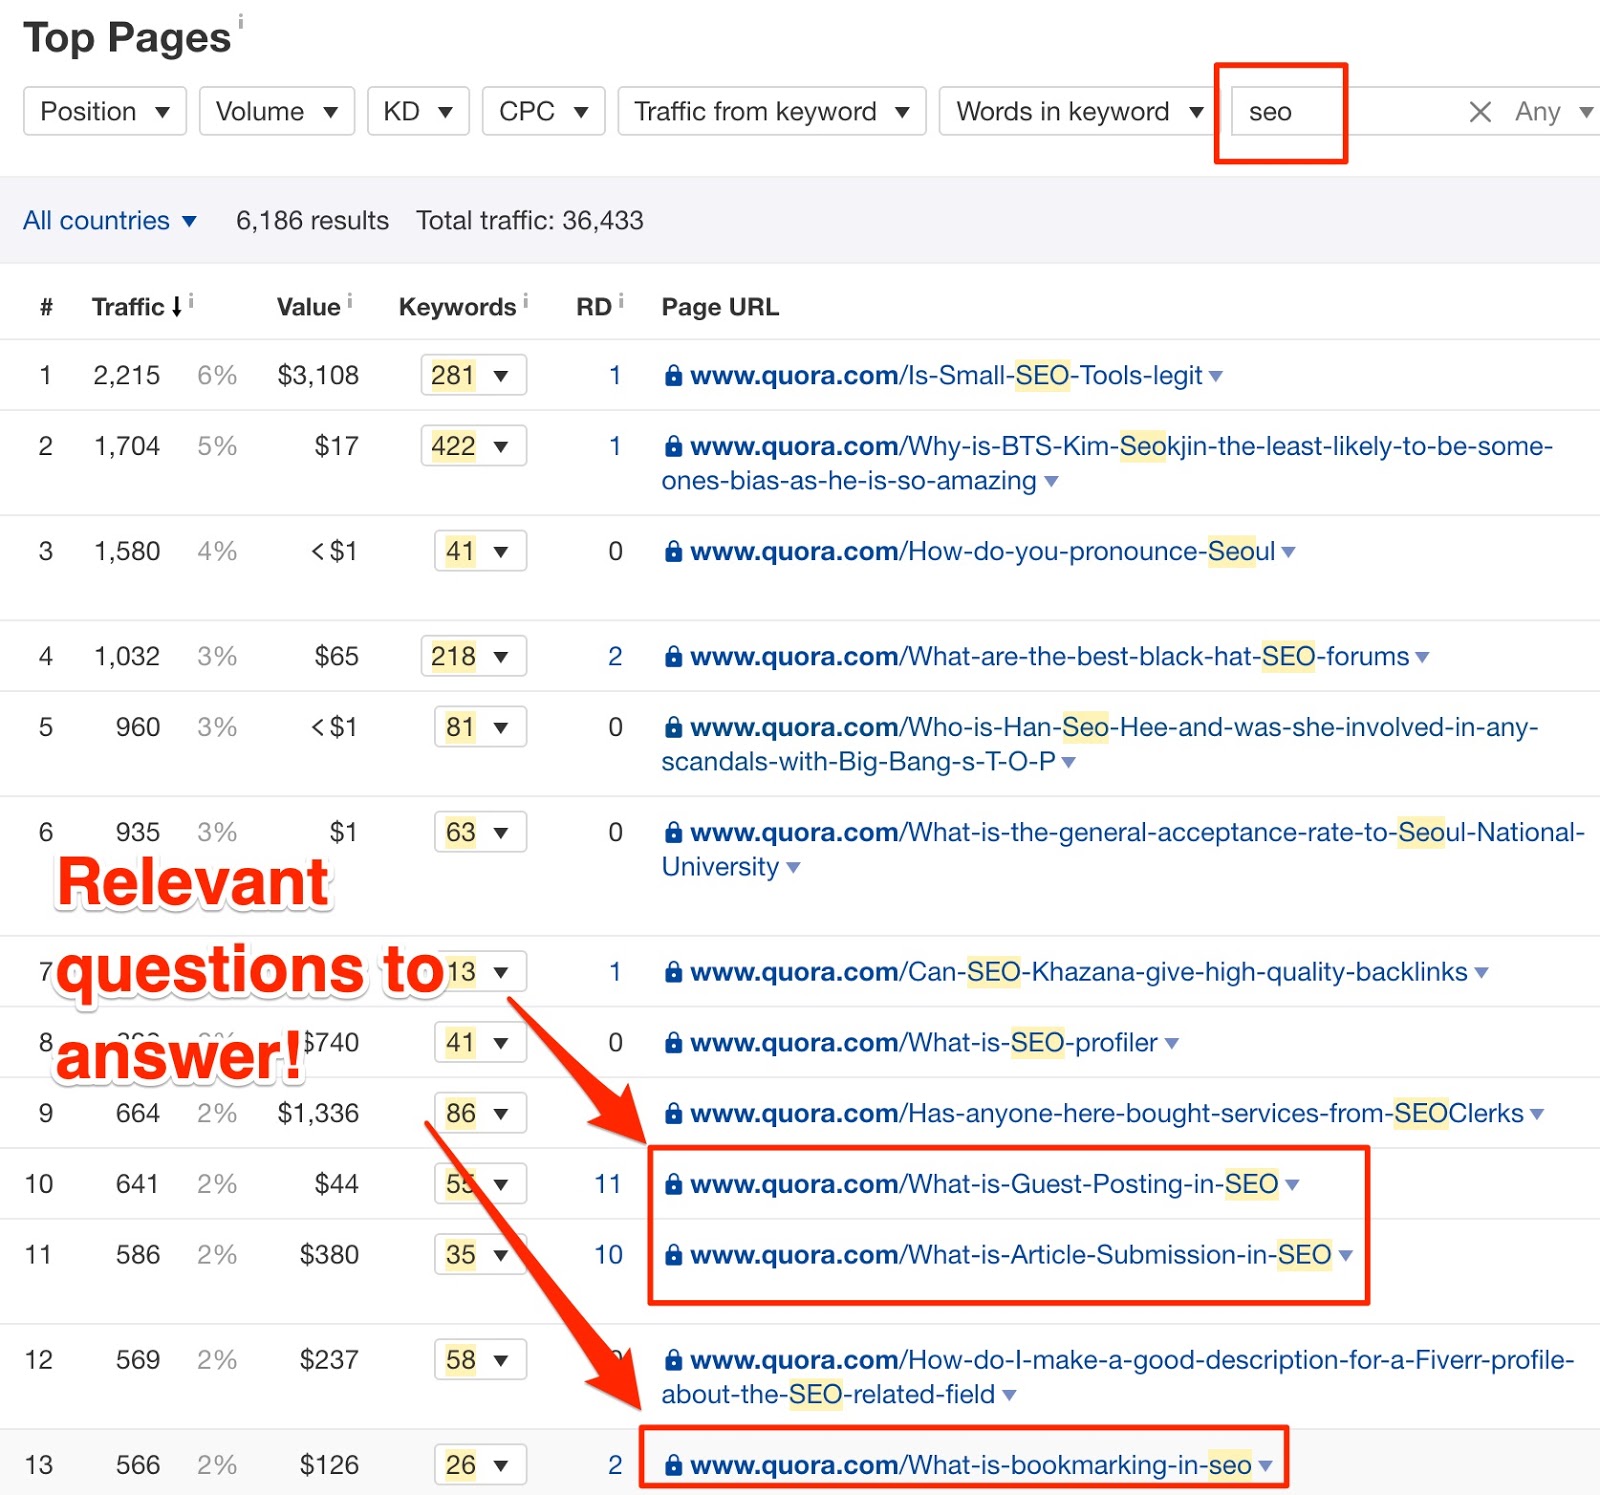Viewport: 1600px width, 1495px height.
Task: Click lock icon on SEOClerks row
Action: click(674, 1113)
